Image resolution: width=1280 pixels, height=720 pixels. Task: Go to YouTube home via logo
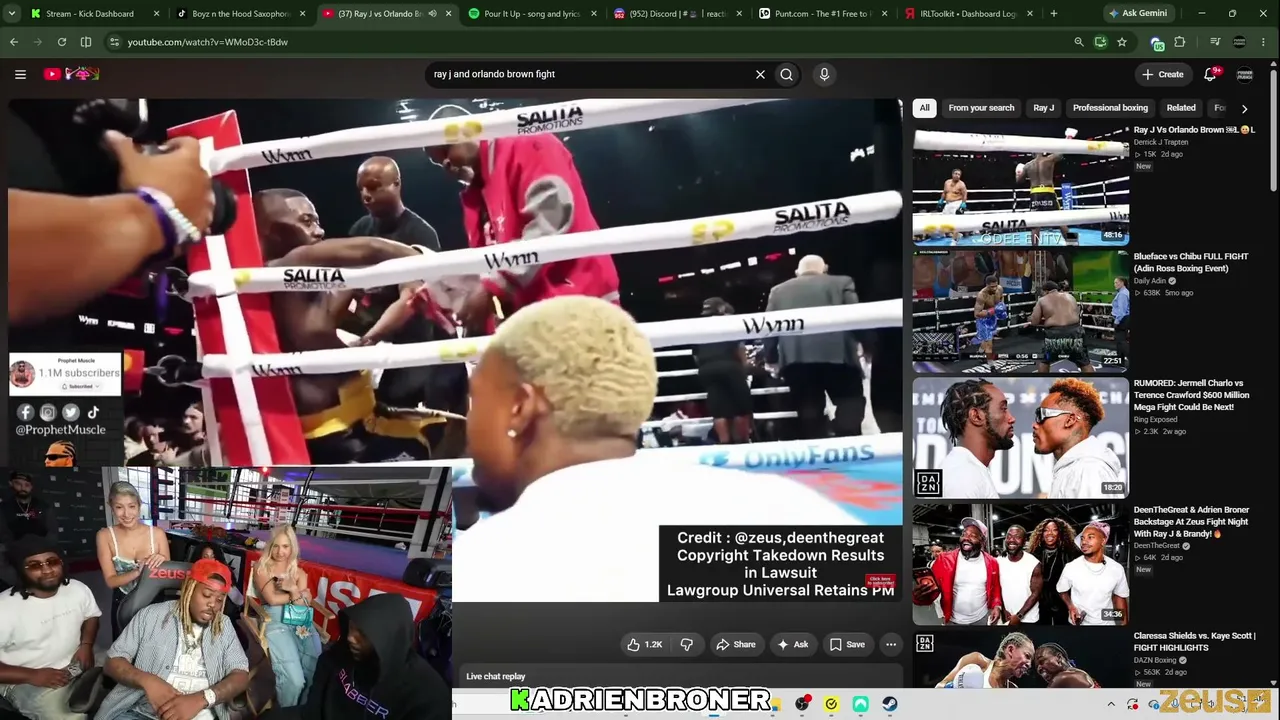click(x=71, y=74)
